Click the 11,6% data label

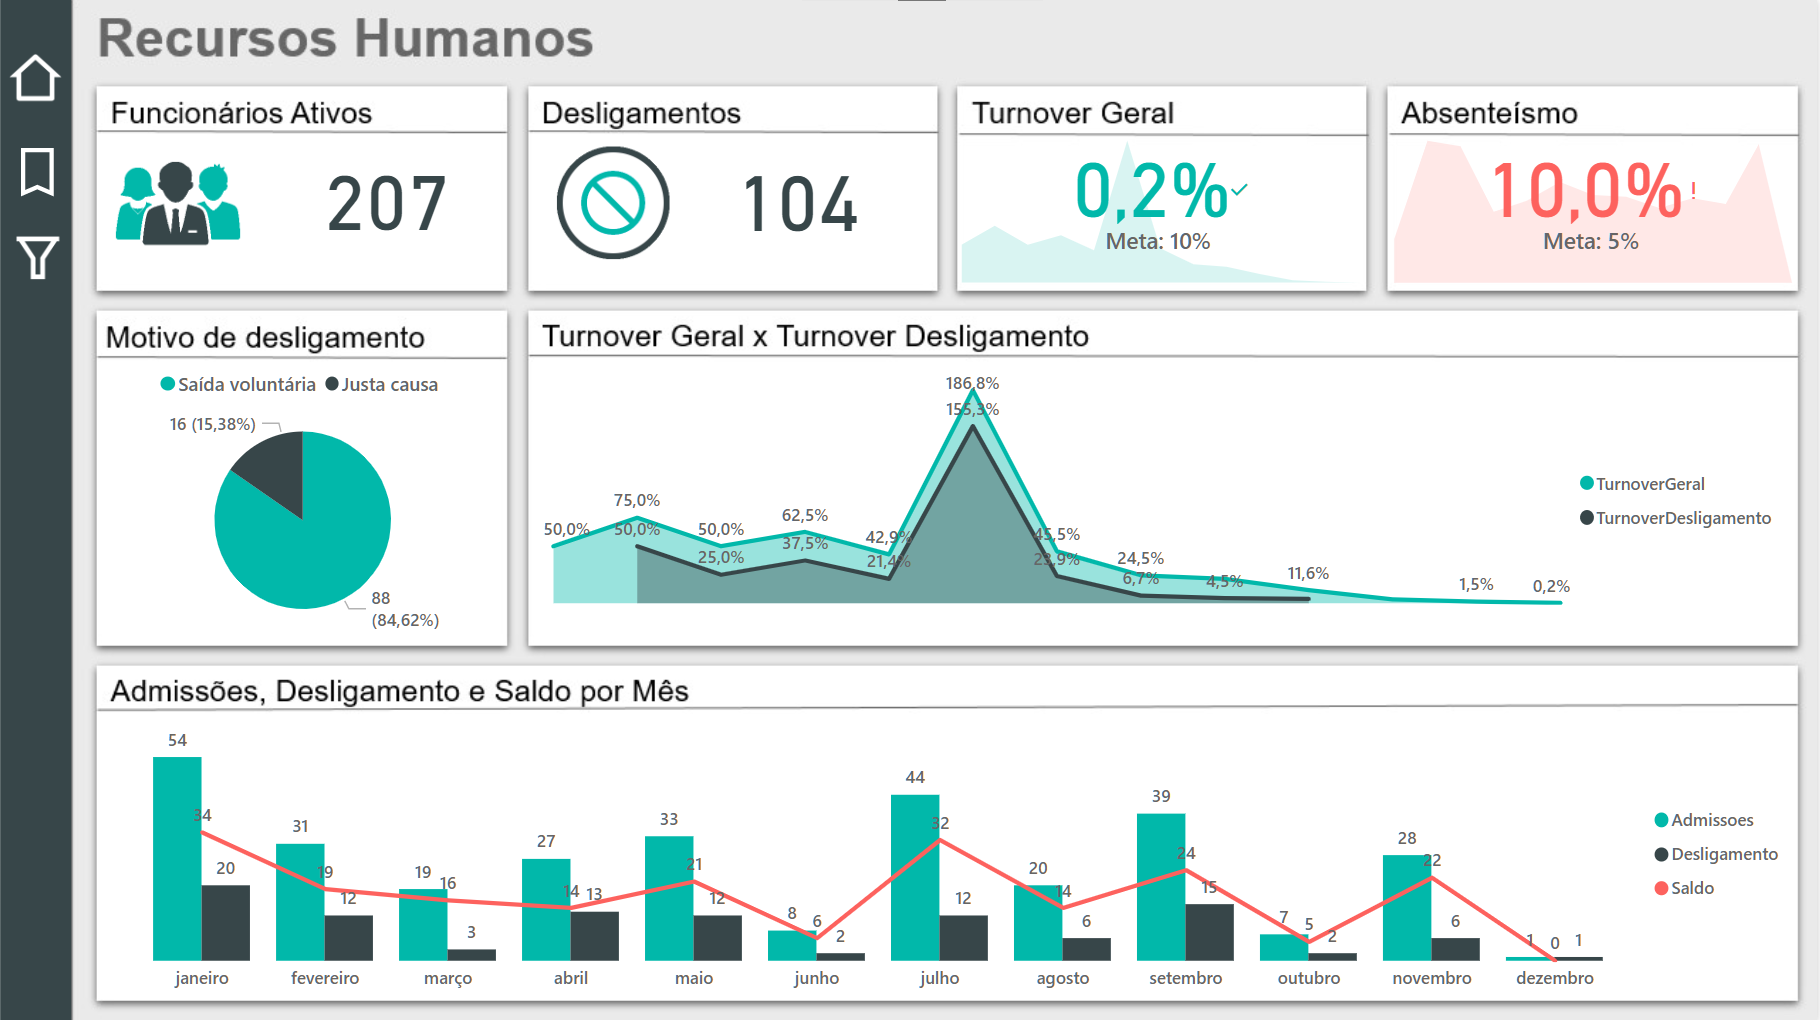tap(1308, 573)
